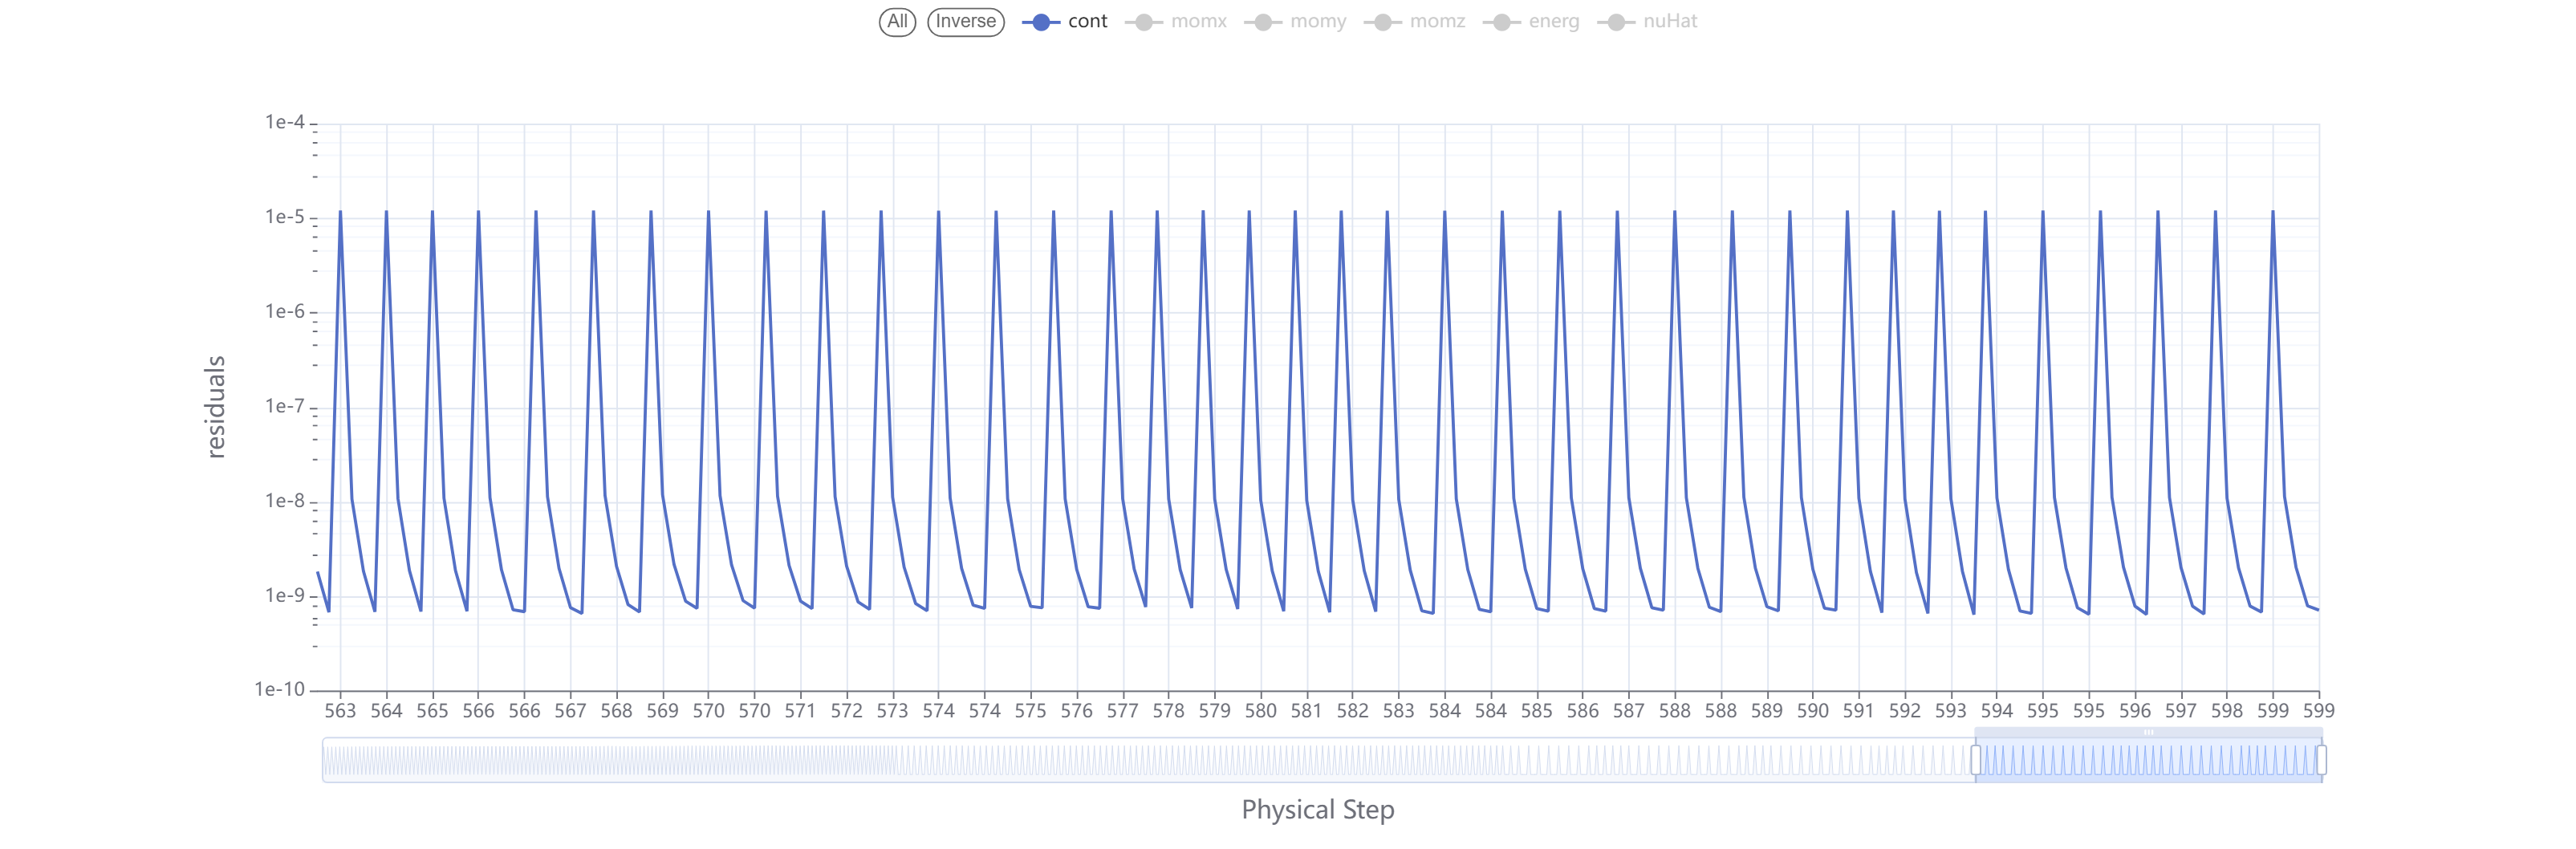Image resolution: width=2576 pixels, height=849 pixels.
Task: Show the momx series via its label
Action: point(1198,21)
